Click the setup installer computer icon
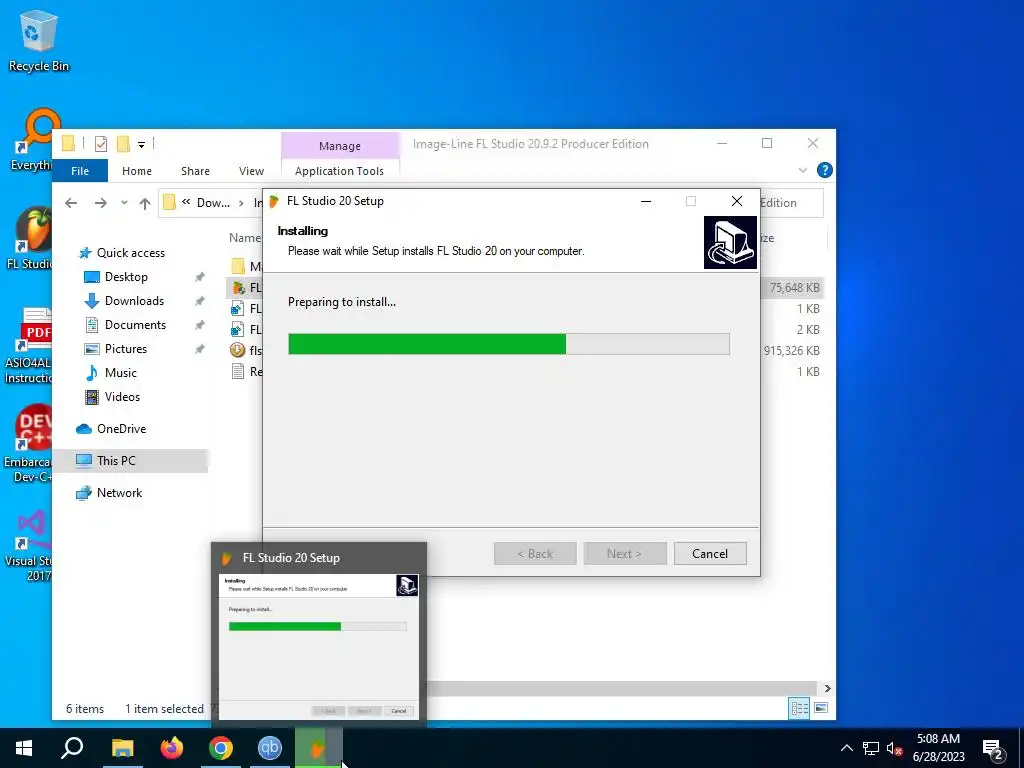The height and width of the screenshot is (768, 1024). click(730, 243)
